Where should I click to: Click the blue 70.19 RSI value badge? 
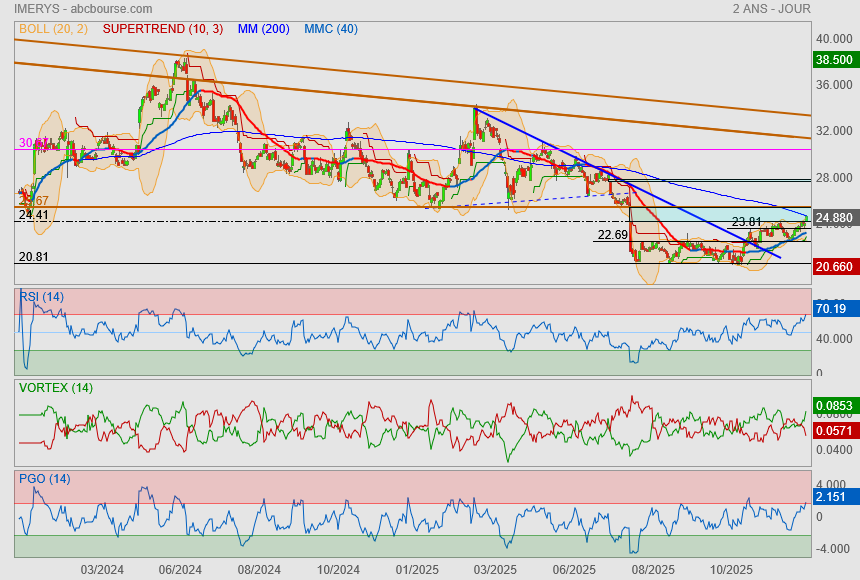point(832,309)
